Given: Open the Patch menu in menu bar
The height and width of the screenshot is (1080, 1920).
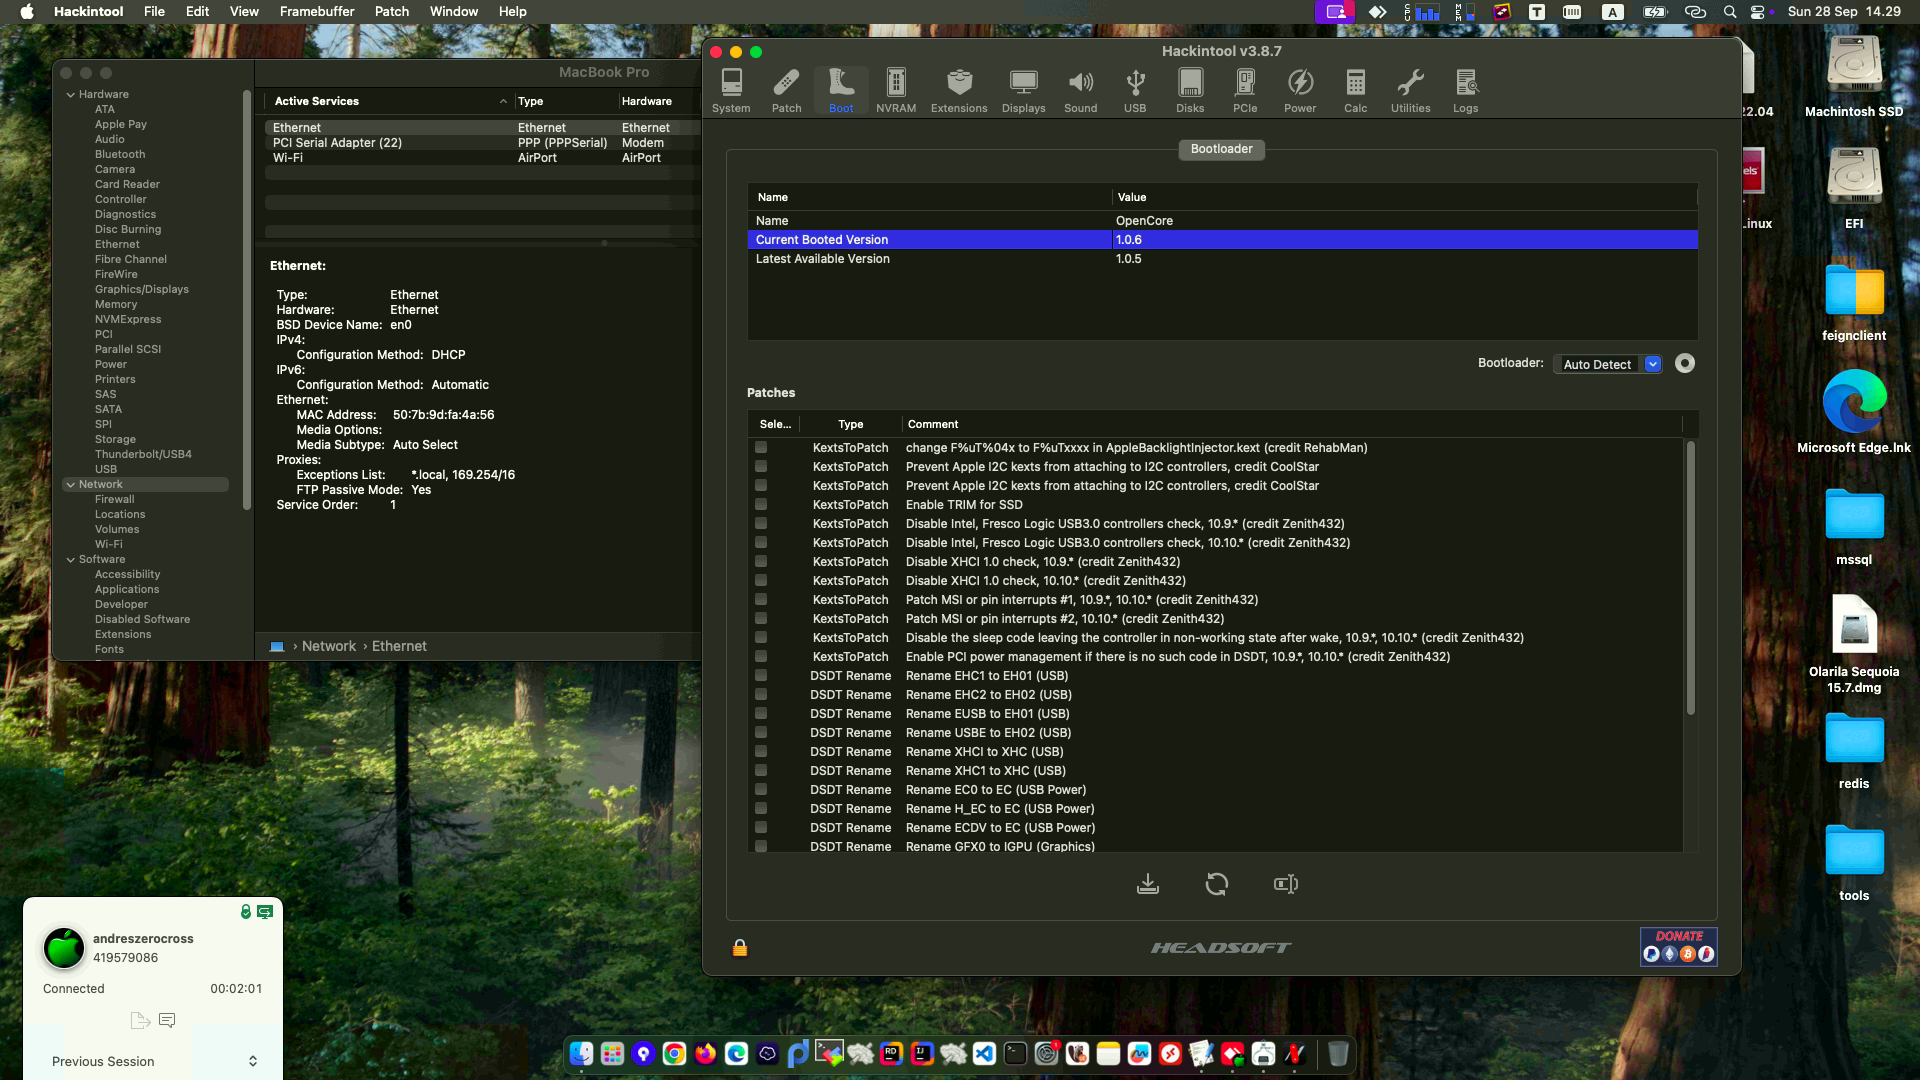Looking at the screenshot, I should [x=392, y=11].
